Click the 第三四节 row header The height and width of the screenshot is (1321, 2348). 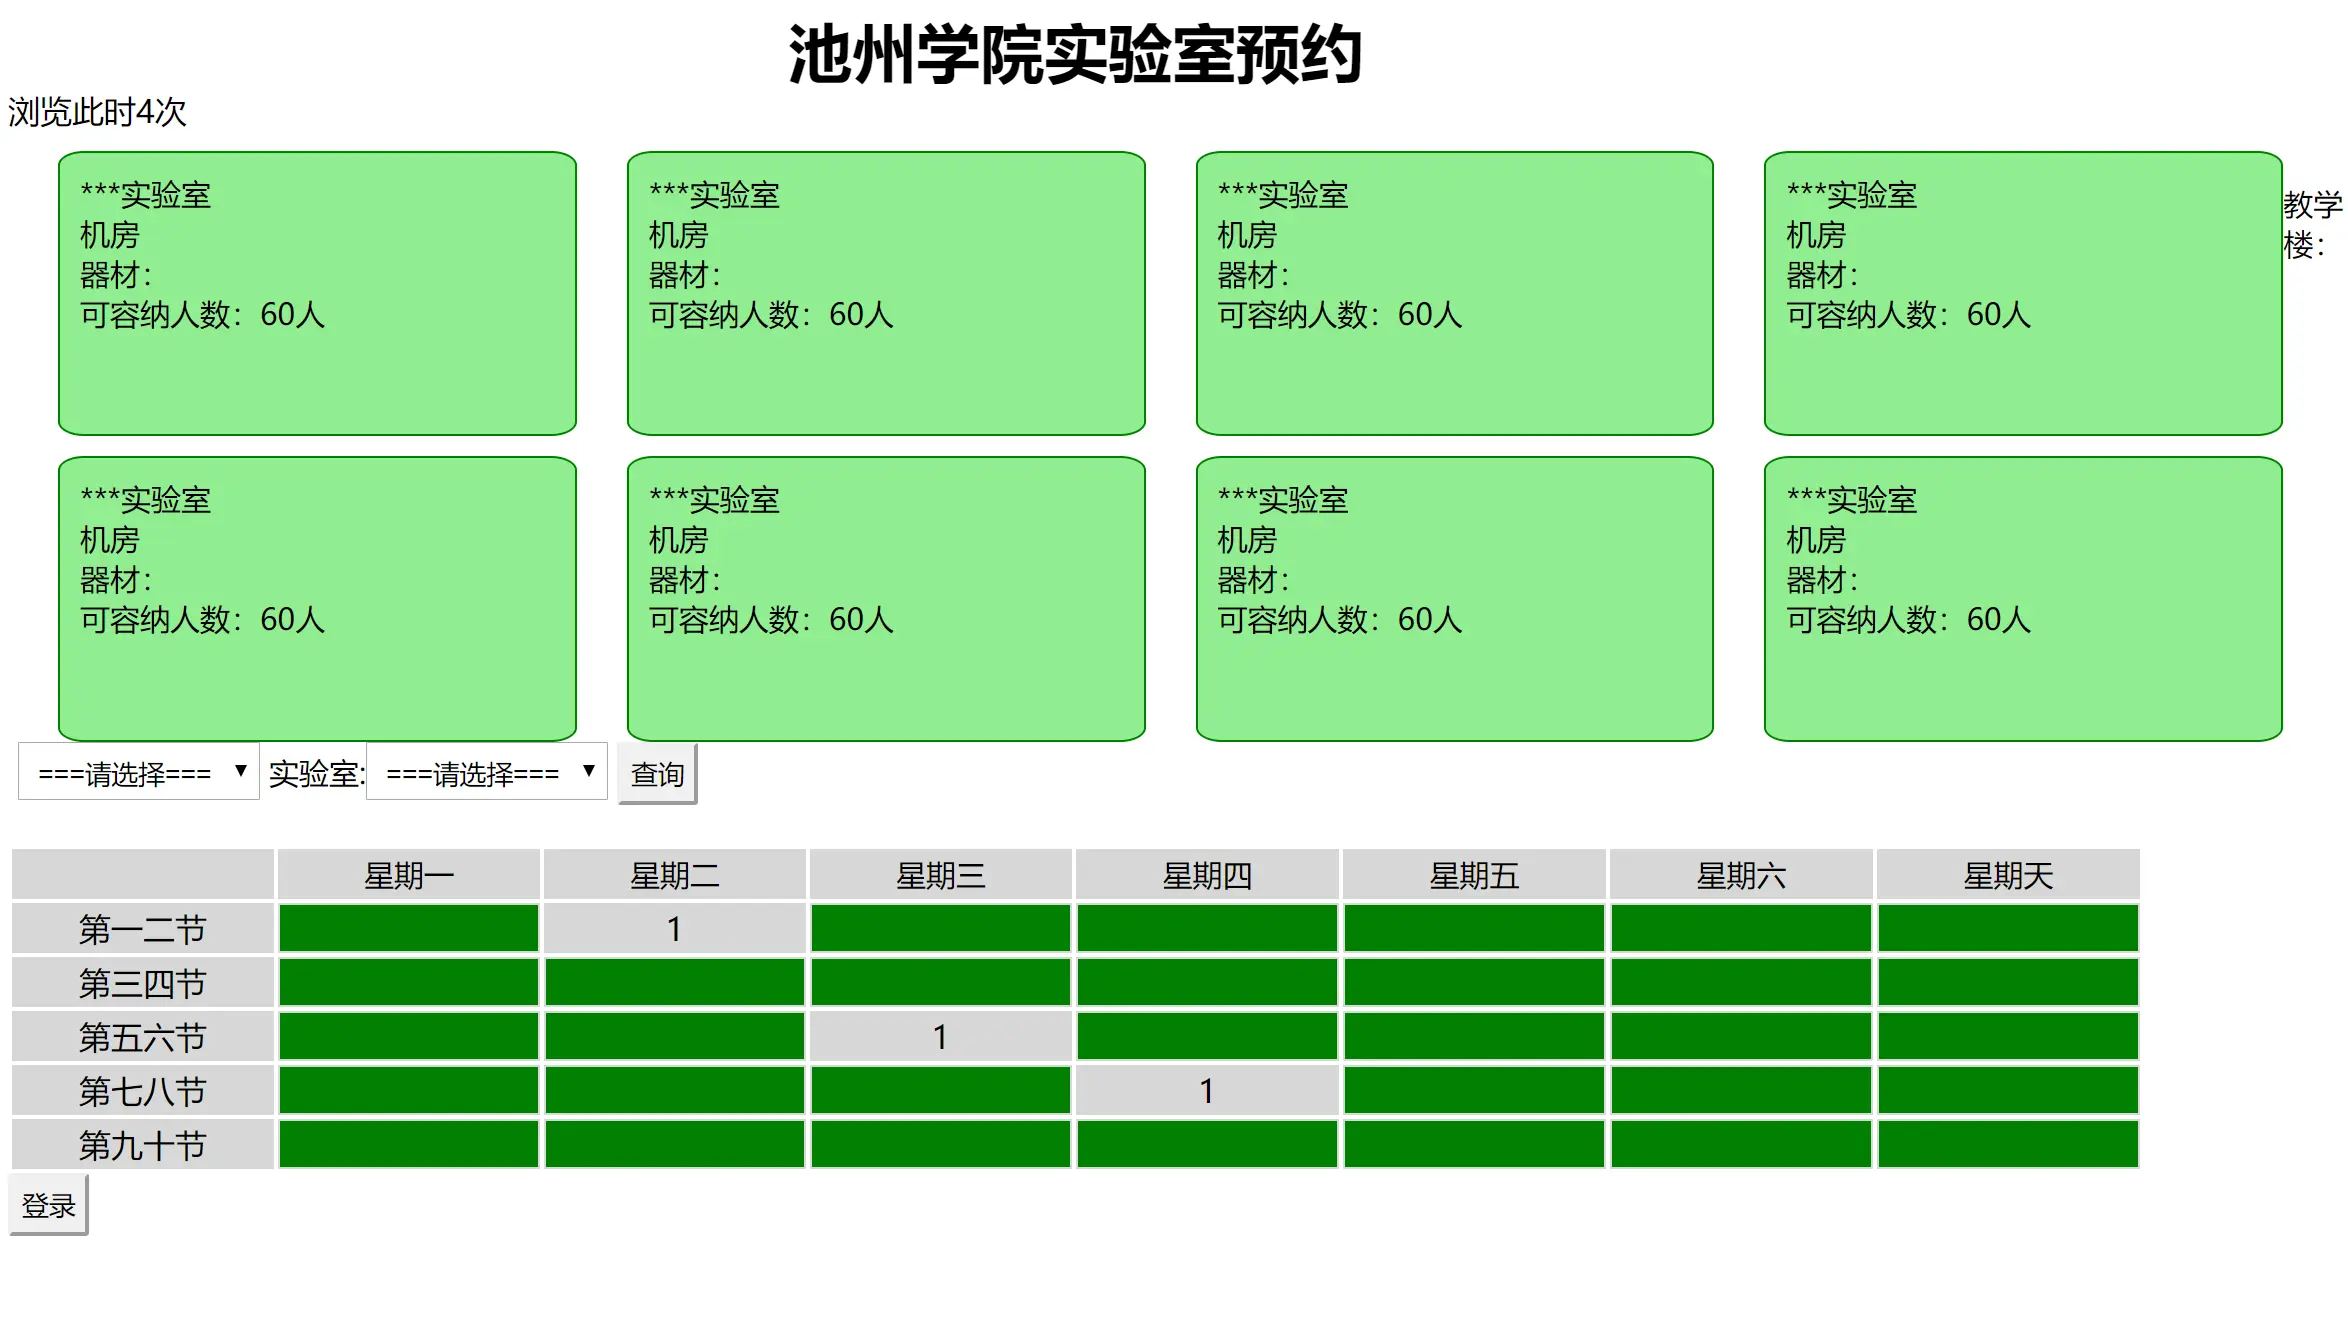pyautogui.click(x=143, y=983)
